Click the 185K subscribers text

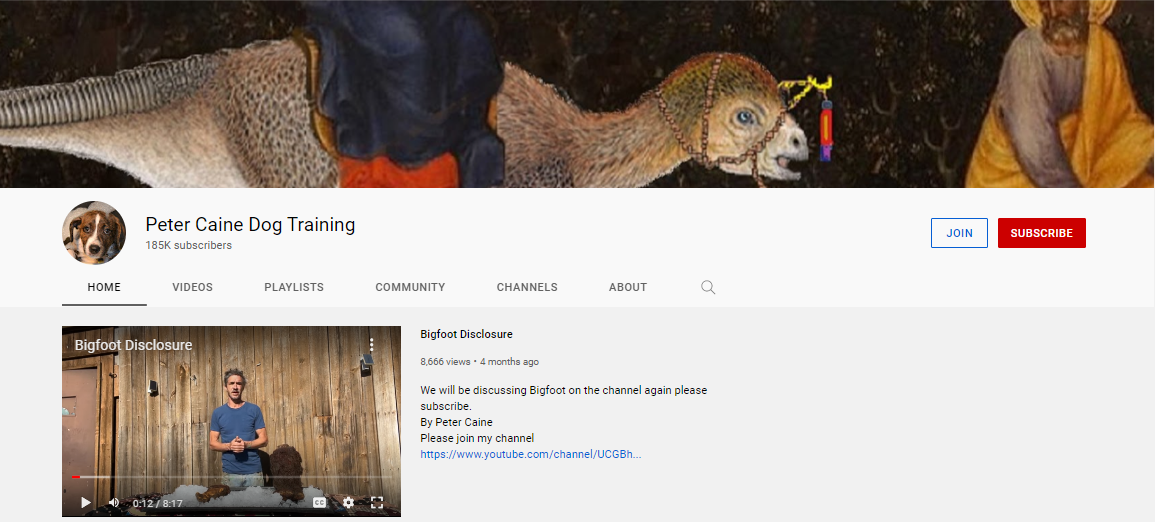189,245
